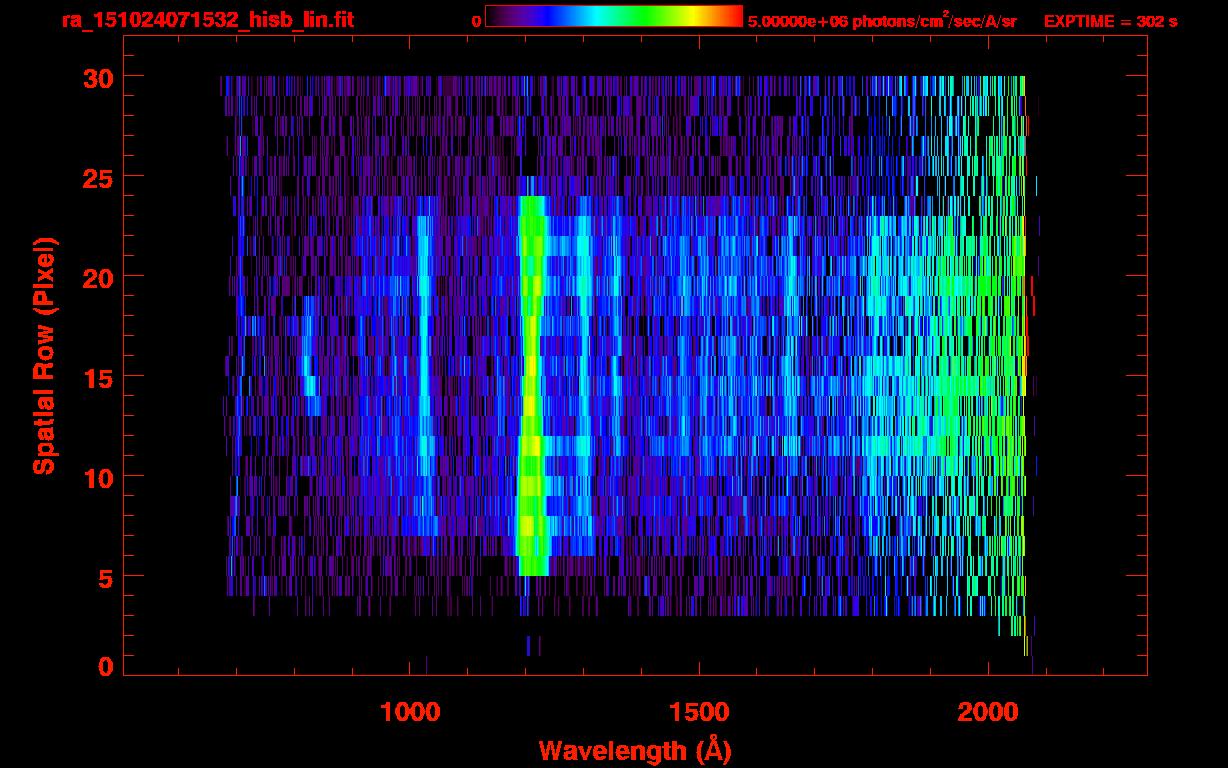Click the color bar minimum value 0
The image size is (1228, 768).
pyautogui.click(x=476, y=20)
